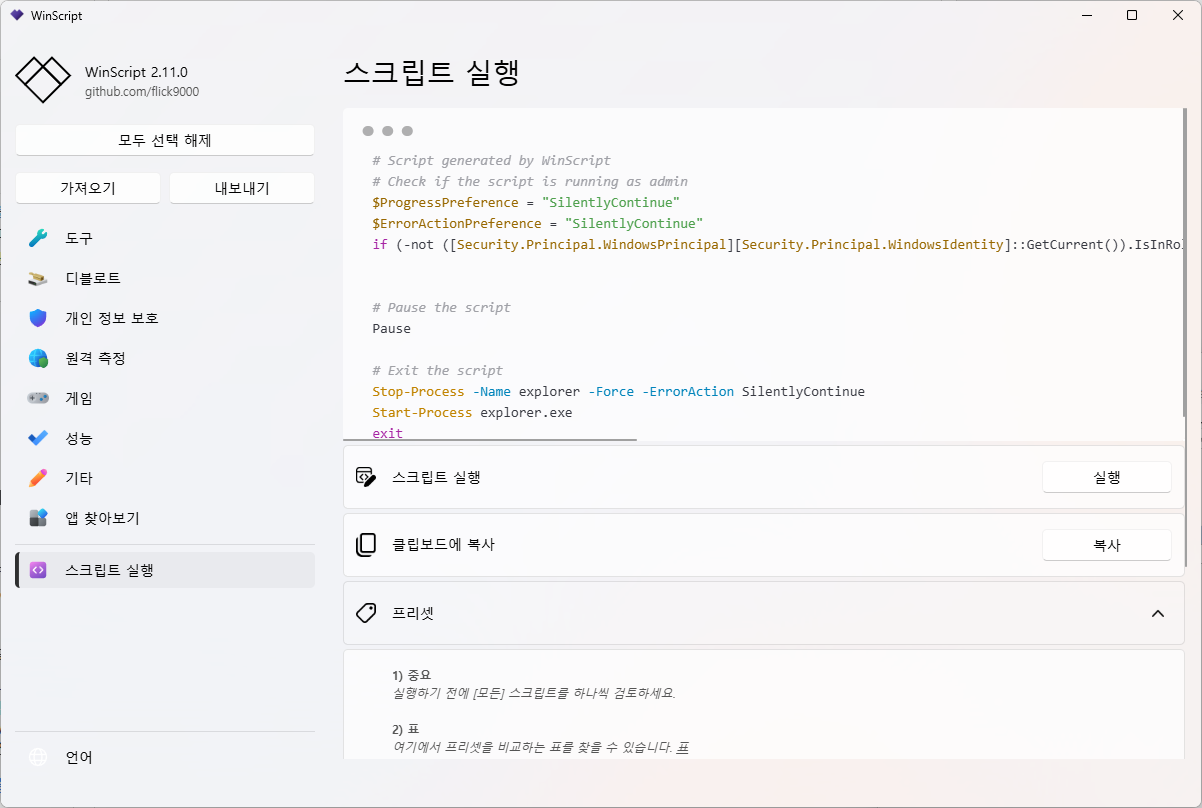Click the WinScript diamond logo

43,79
